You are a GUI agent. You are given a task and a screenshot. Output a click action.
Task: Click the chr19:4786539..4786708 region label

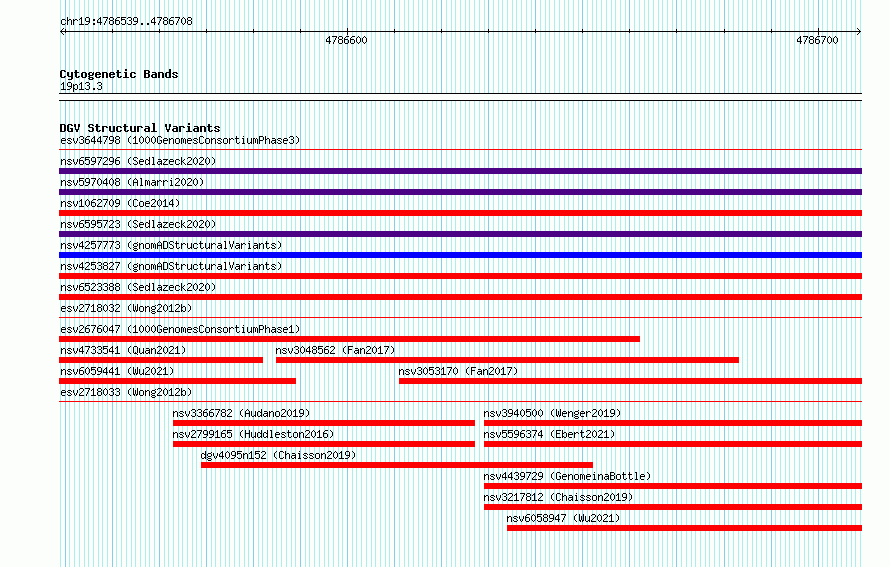tap(126, 21)
